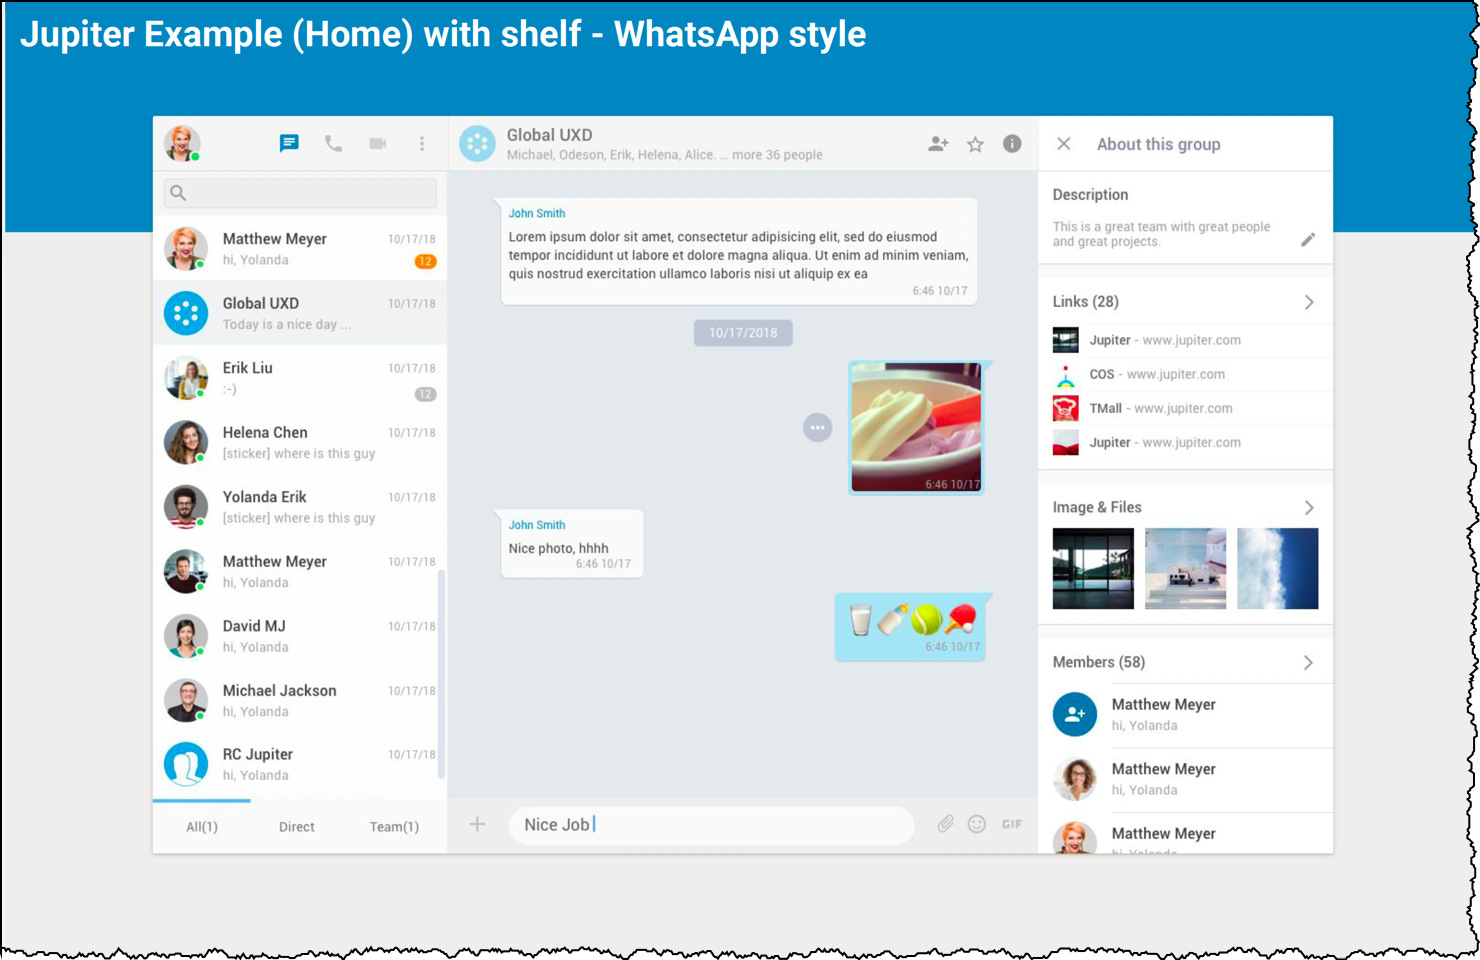Click the John Smith sender name on Lorem ipsum message

pos(537,213)
